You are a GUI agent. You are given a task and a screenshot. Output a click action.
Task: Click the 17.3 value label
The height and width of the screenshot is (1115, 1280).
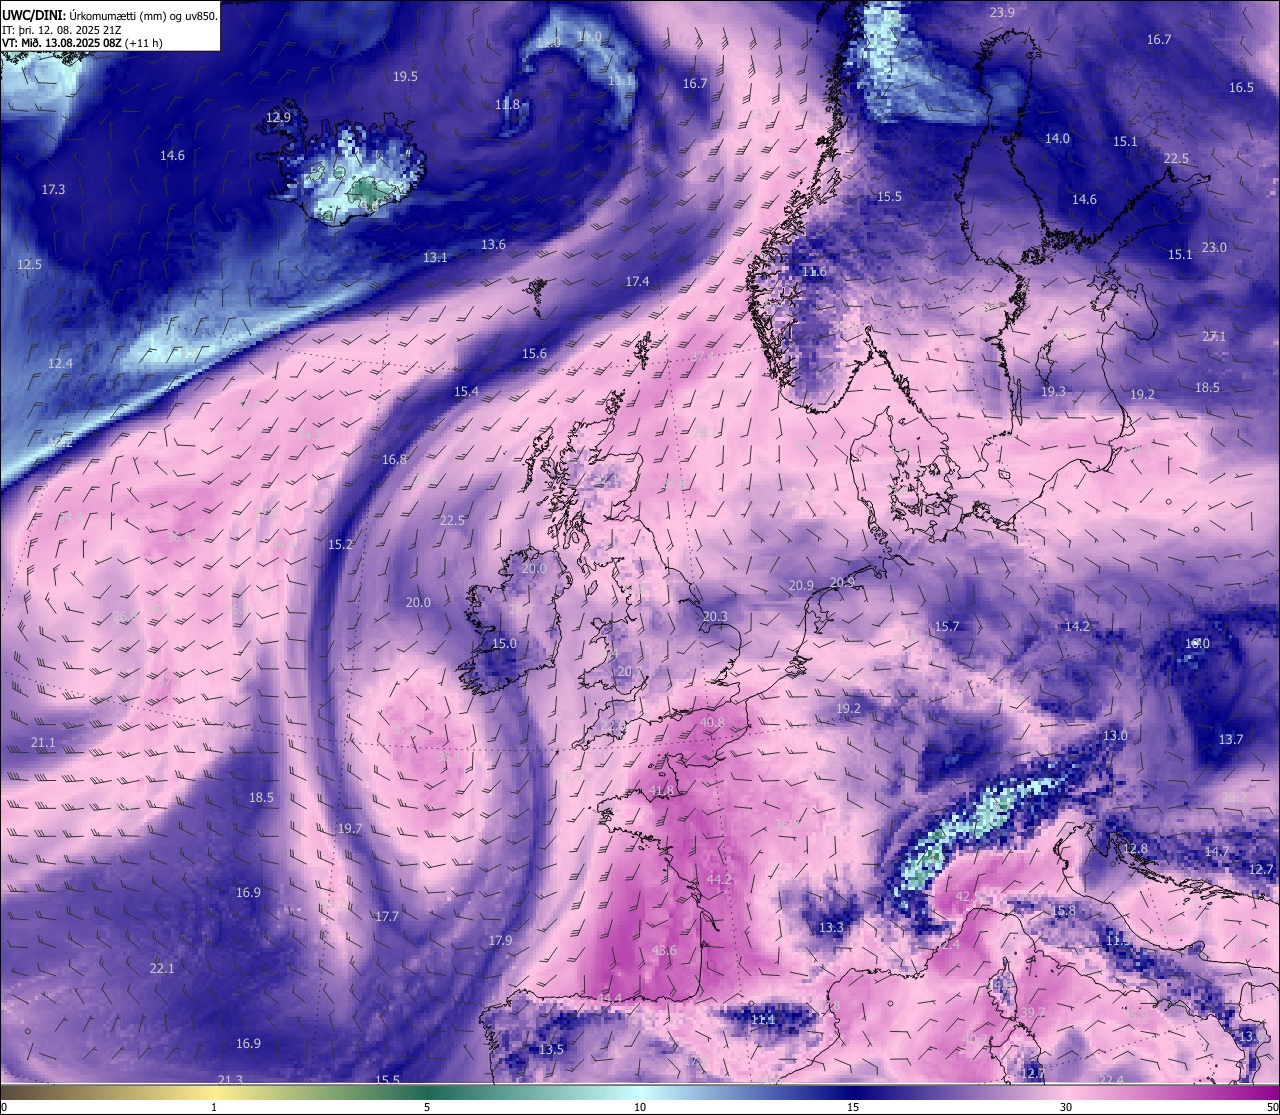pyautogui.click(x=53, y=190)
